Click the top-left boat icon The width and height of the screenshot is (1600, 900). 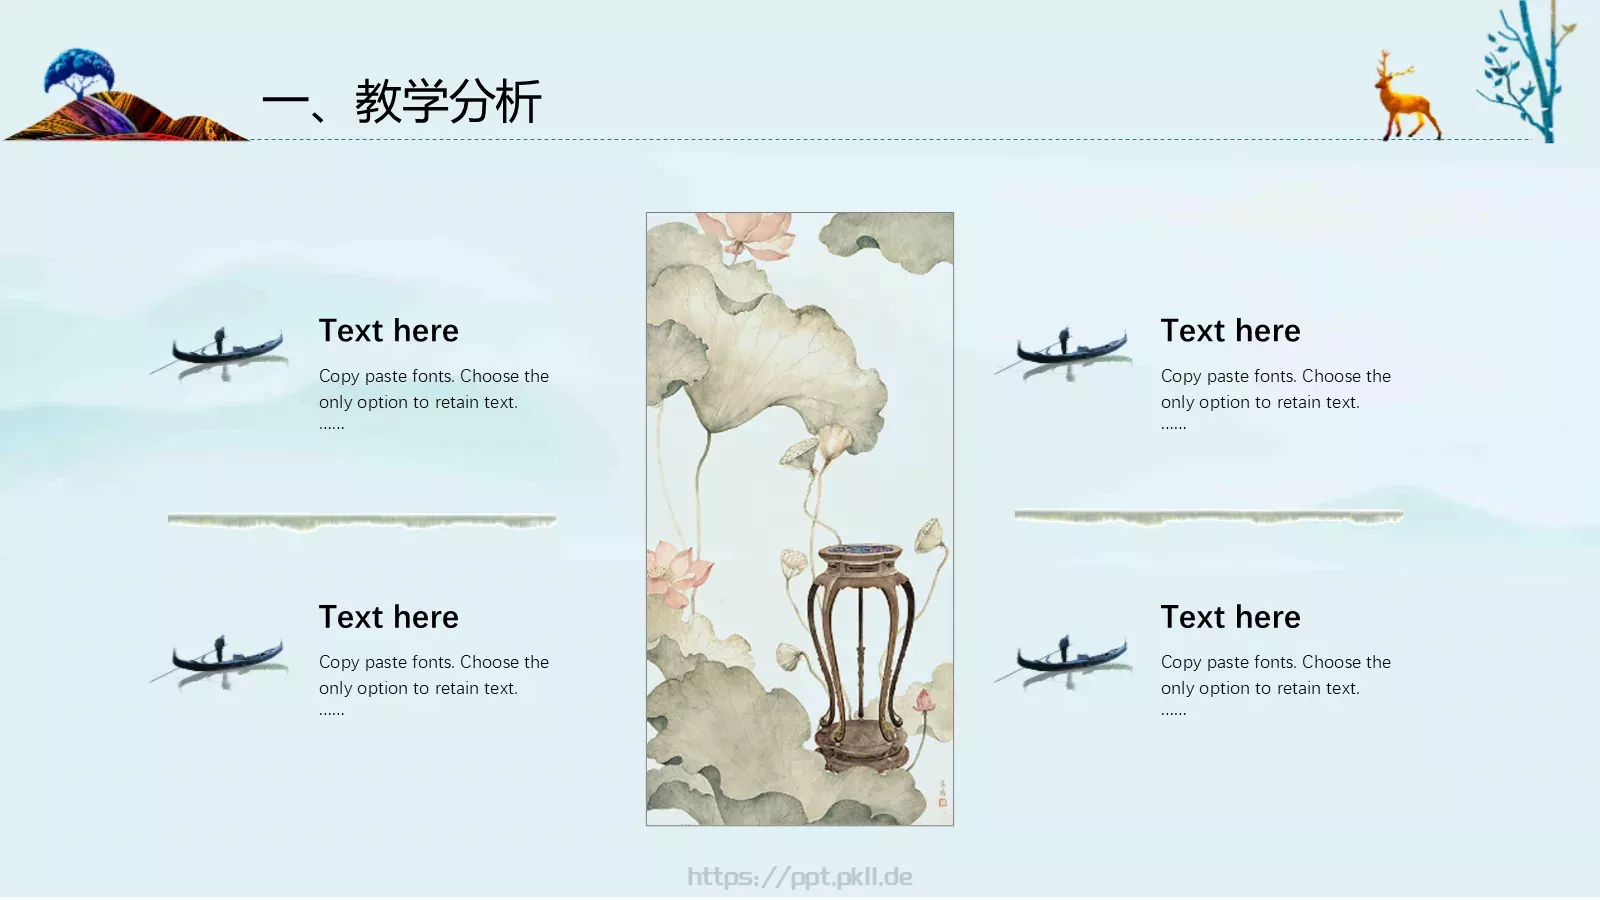point(220,355)
